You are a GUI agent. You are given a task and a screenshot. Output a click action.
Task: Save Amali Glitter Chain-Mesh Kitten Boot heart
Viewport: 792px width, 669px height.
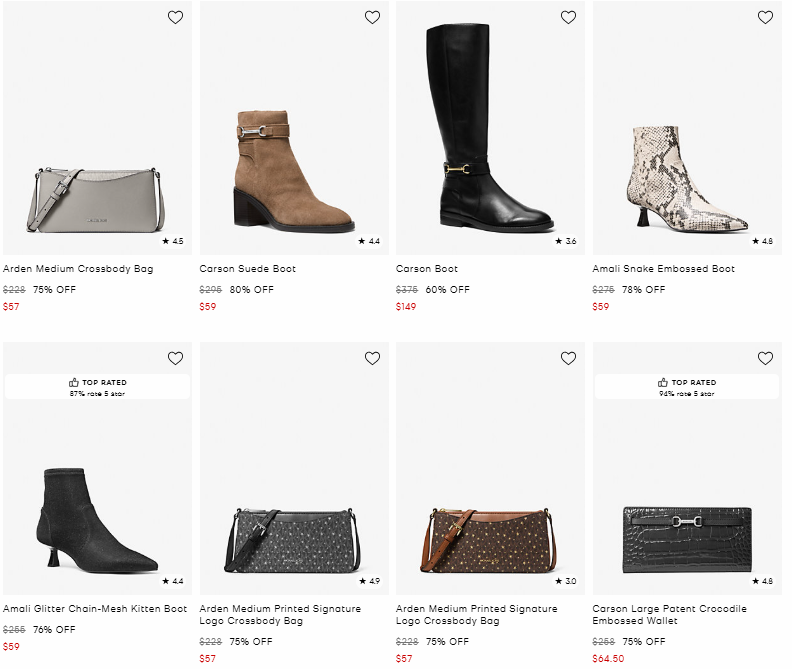coord(176,358)
